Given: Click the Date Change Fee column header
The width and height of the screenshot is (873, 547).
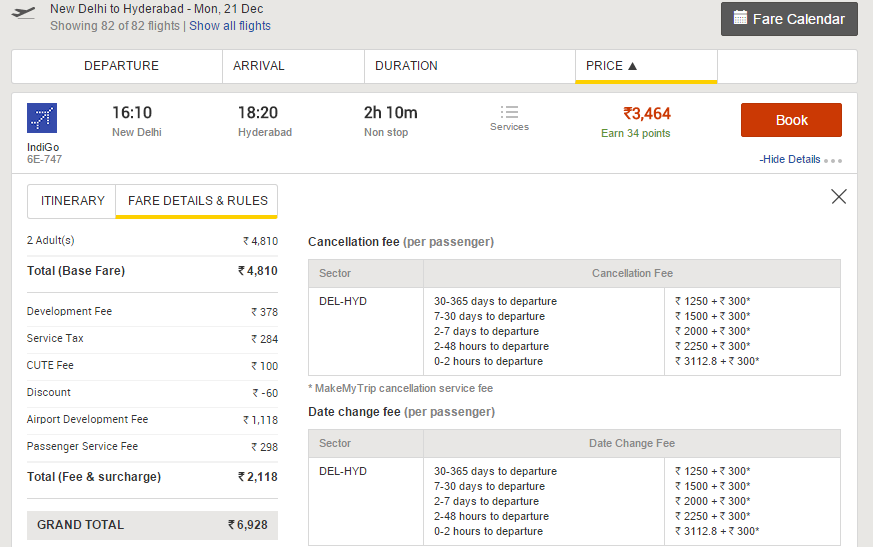Looking at the screenshot, I should pyautogui.click(x=632, y=443).
